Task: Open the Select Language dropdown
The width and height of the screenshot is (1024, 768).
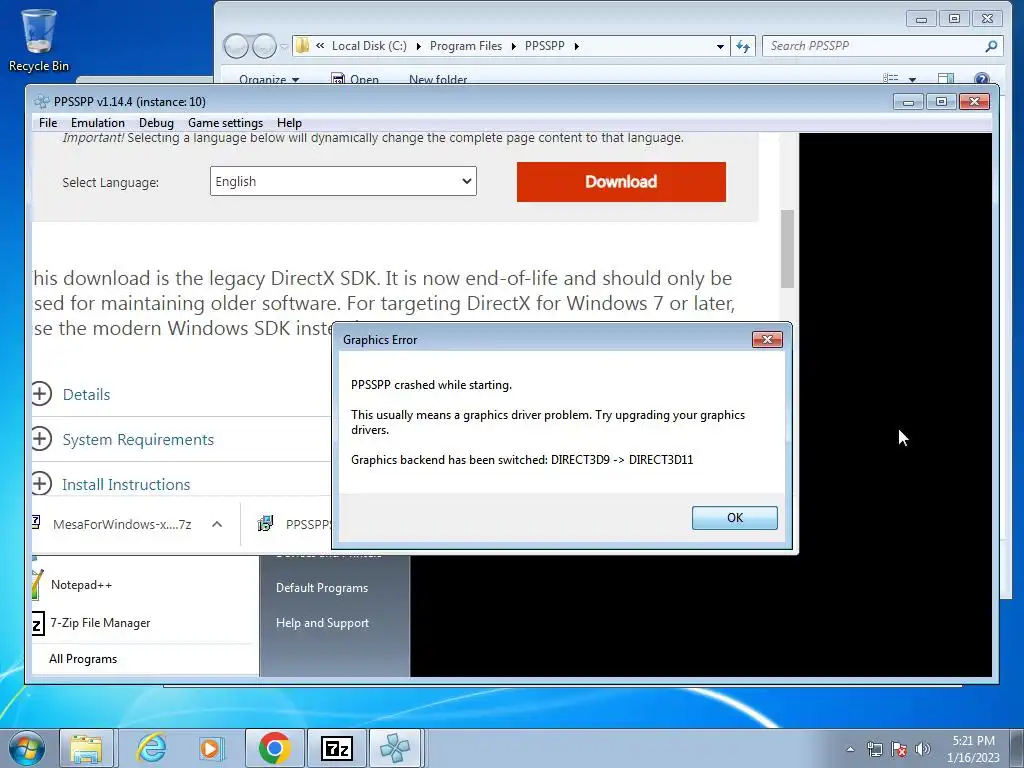Action: pyautogui.click(x=343, y=181)
